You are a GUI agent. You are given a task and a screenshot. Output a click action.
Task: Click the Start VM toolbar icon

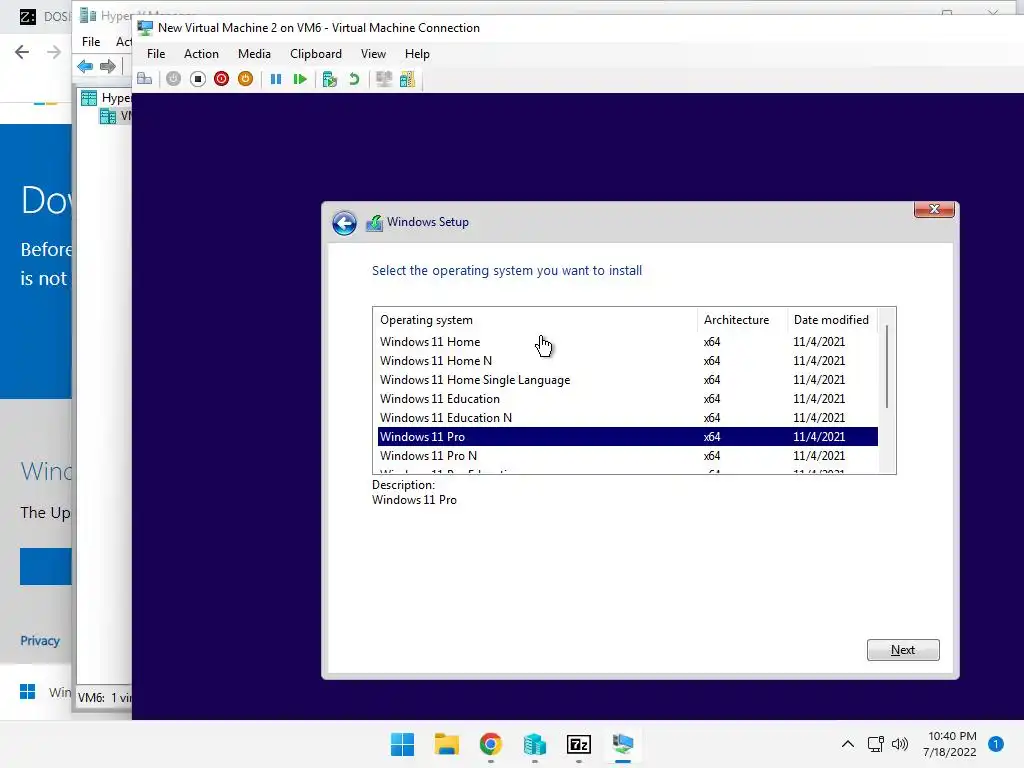[x=173, y=79]
